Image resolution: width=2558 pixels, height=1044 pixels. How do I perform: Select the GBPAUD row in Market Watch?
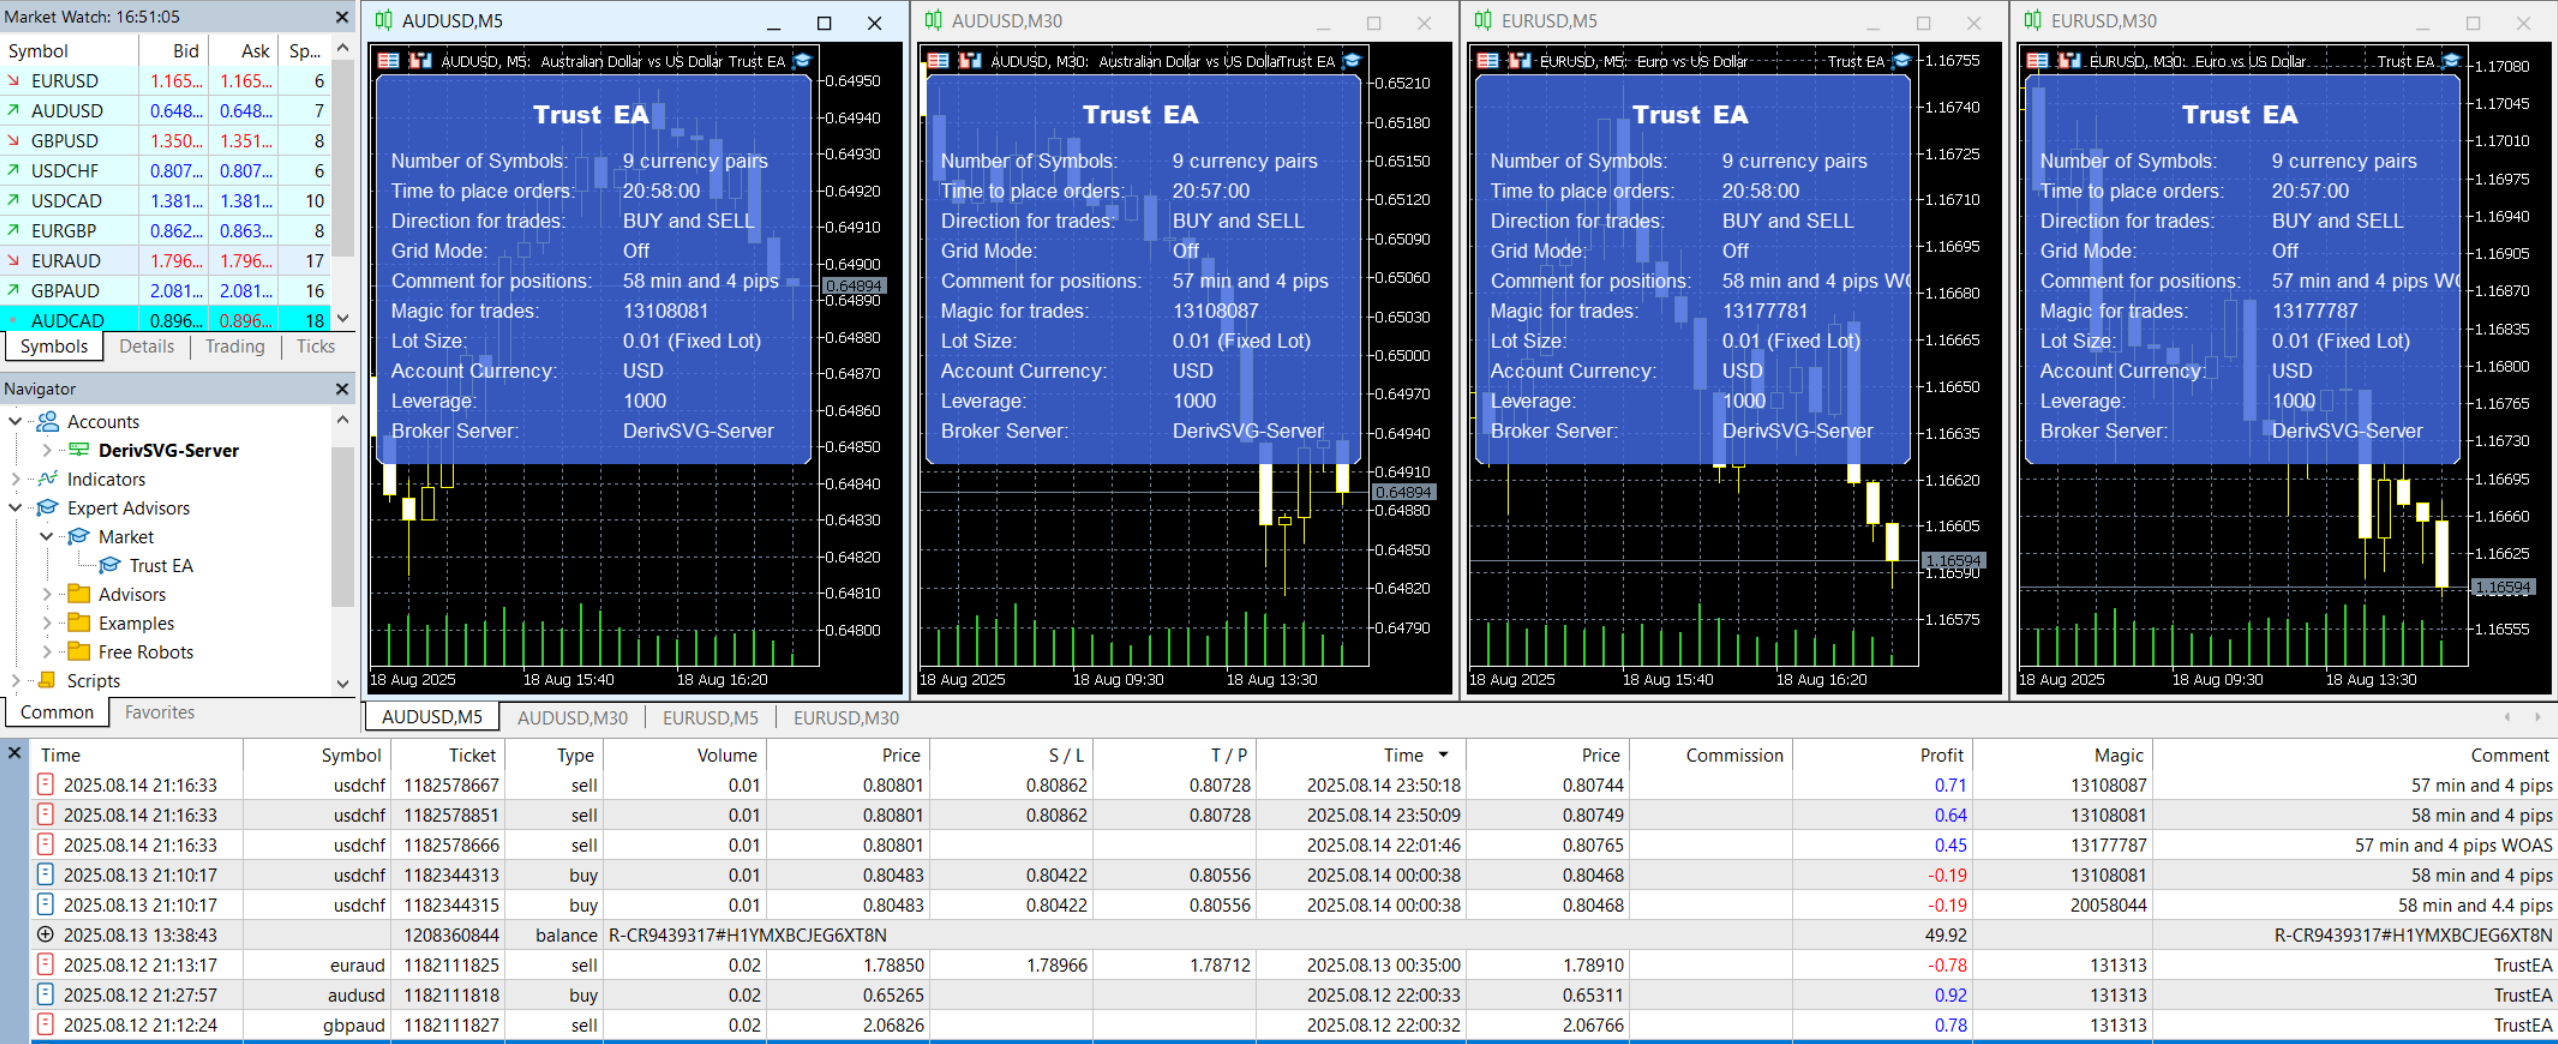(x=165, y=291)
